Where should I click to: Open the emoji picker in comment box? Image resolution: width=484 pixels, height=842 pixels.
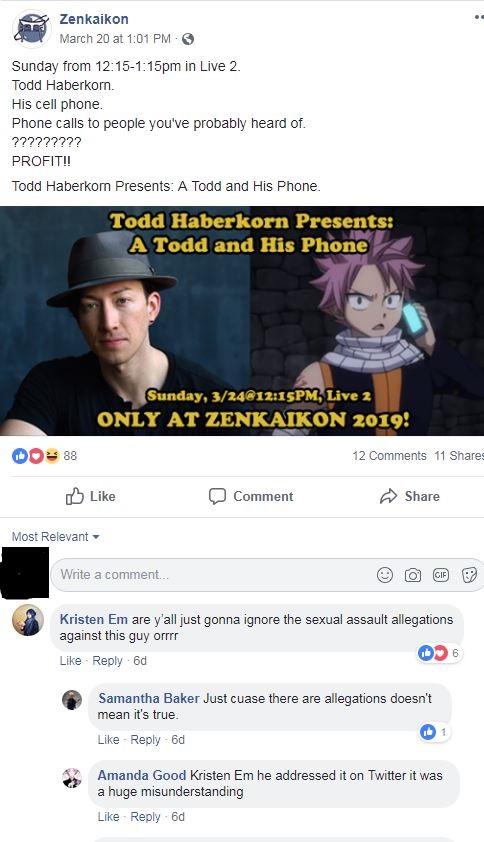(385, 575)
